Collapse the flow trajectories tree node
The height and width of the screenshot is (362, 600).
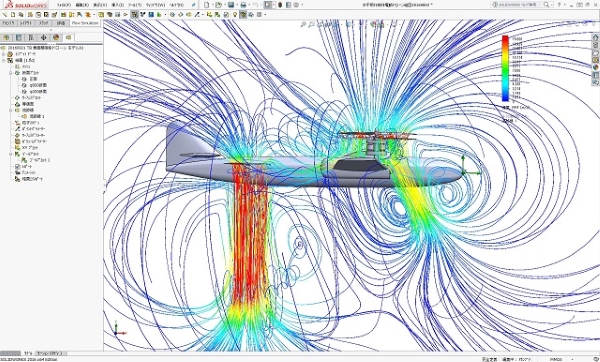[11, 110]
